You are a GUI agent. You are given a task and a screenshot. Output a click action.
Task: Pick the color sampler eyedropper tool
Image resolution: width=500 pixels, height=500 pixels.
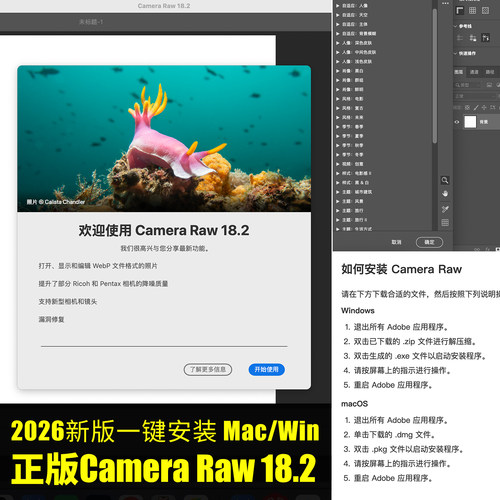point(445,209)
